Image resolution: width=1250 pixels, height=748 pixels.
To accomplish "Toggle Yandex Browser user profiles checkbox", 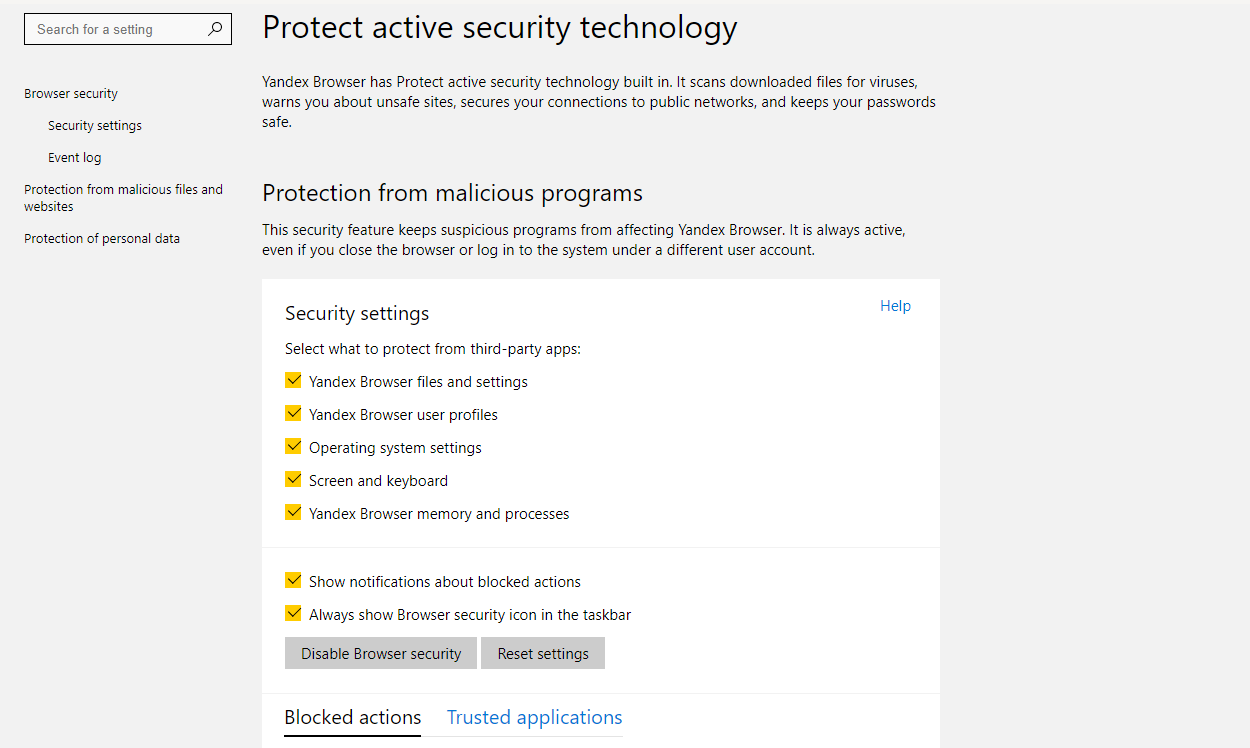I will pyautogui.click(x=293, y=414).
